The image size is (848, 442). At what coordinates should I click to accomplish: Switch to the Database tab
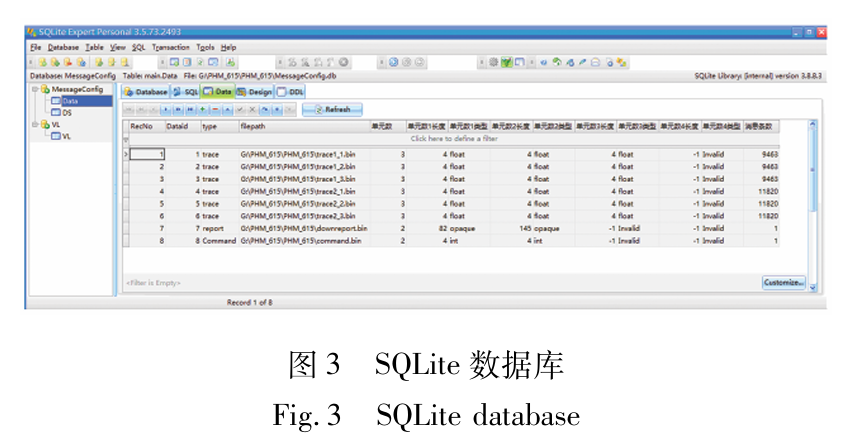(x=146, y=92)
